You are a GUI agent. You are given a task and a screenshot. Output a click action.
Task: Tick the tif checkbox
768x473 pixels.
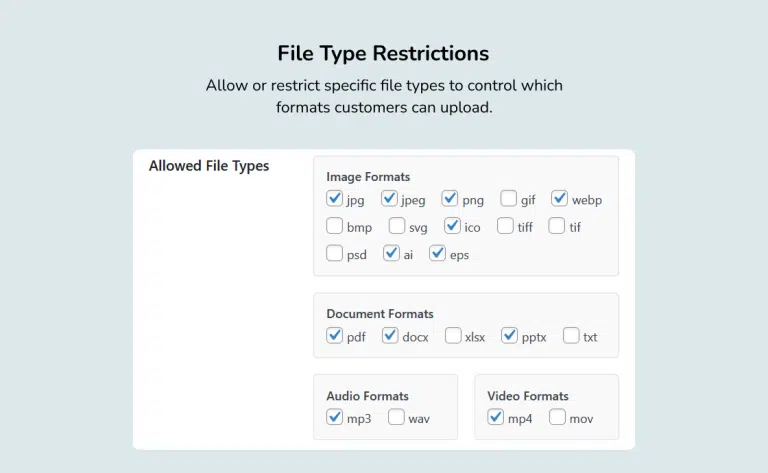[x=557, y=226]
